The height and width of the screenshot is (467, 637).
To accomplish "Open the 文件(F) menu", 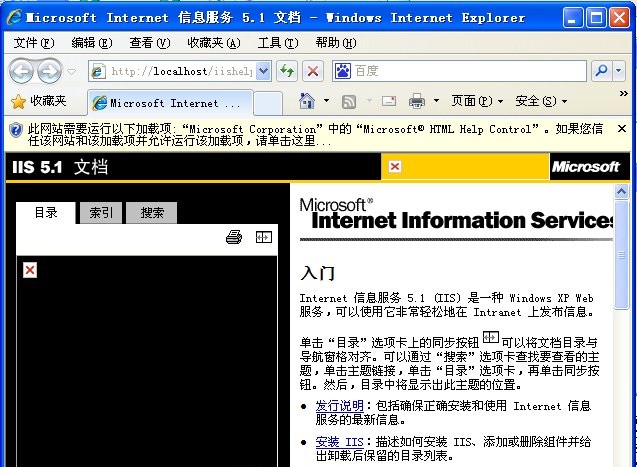I will (x=34, y=43).
